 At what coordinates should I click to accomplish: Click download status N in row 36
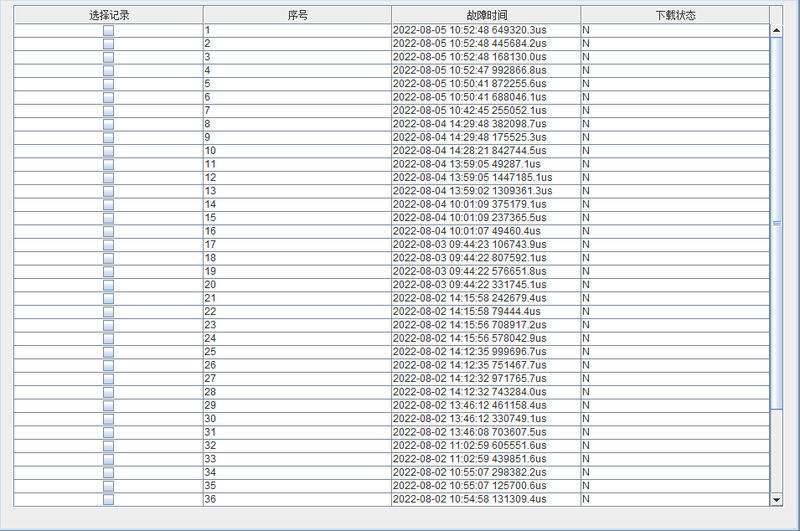(675, 499)
